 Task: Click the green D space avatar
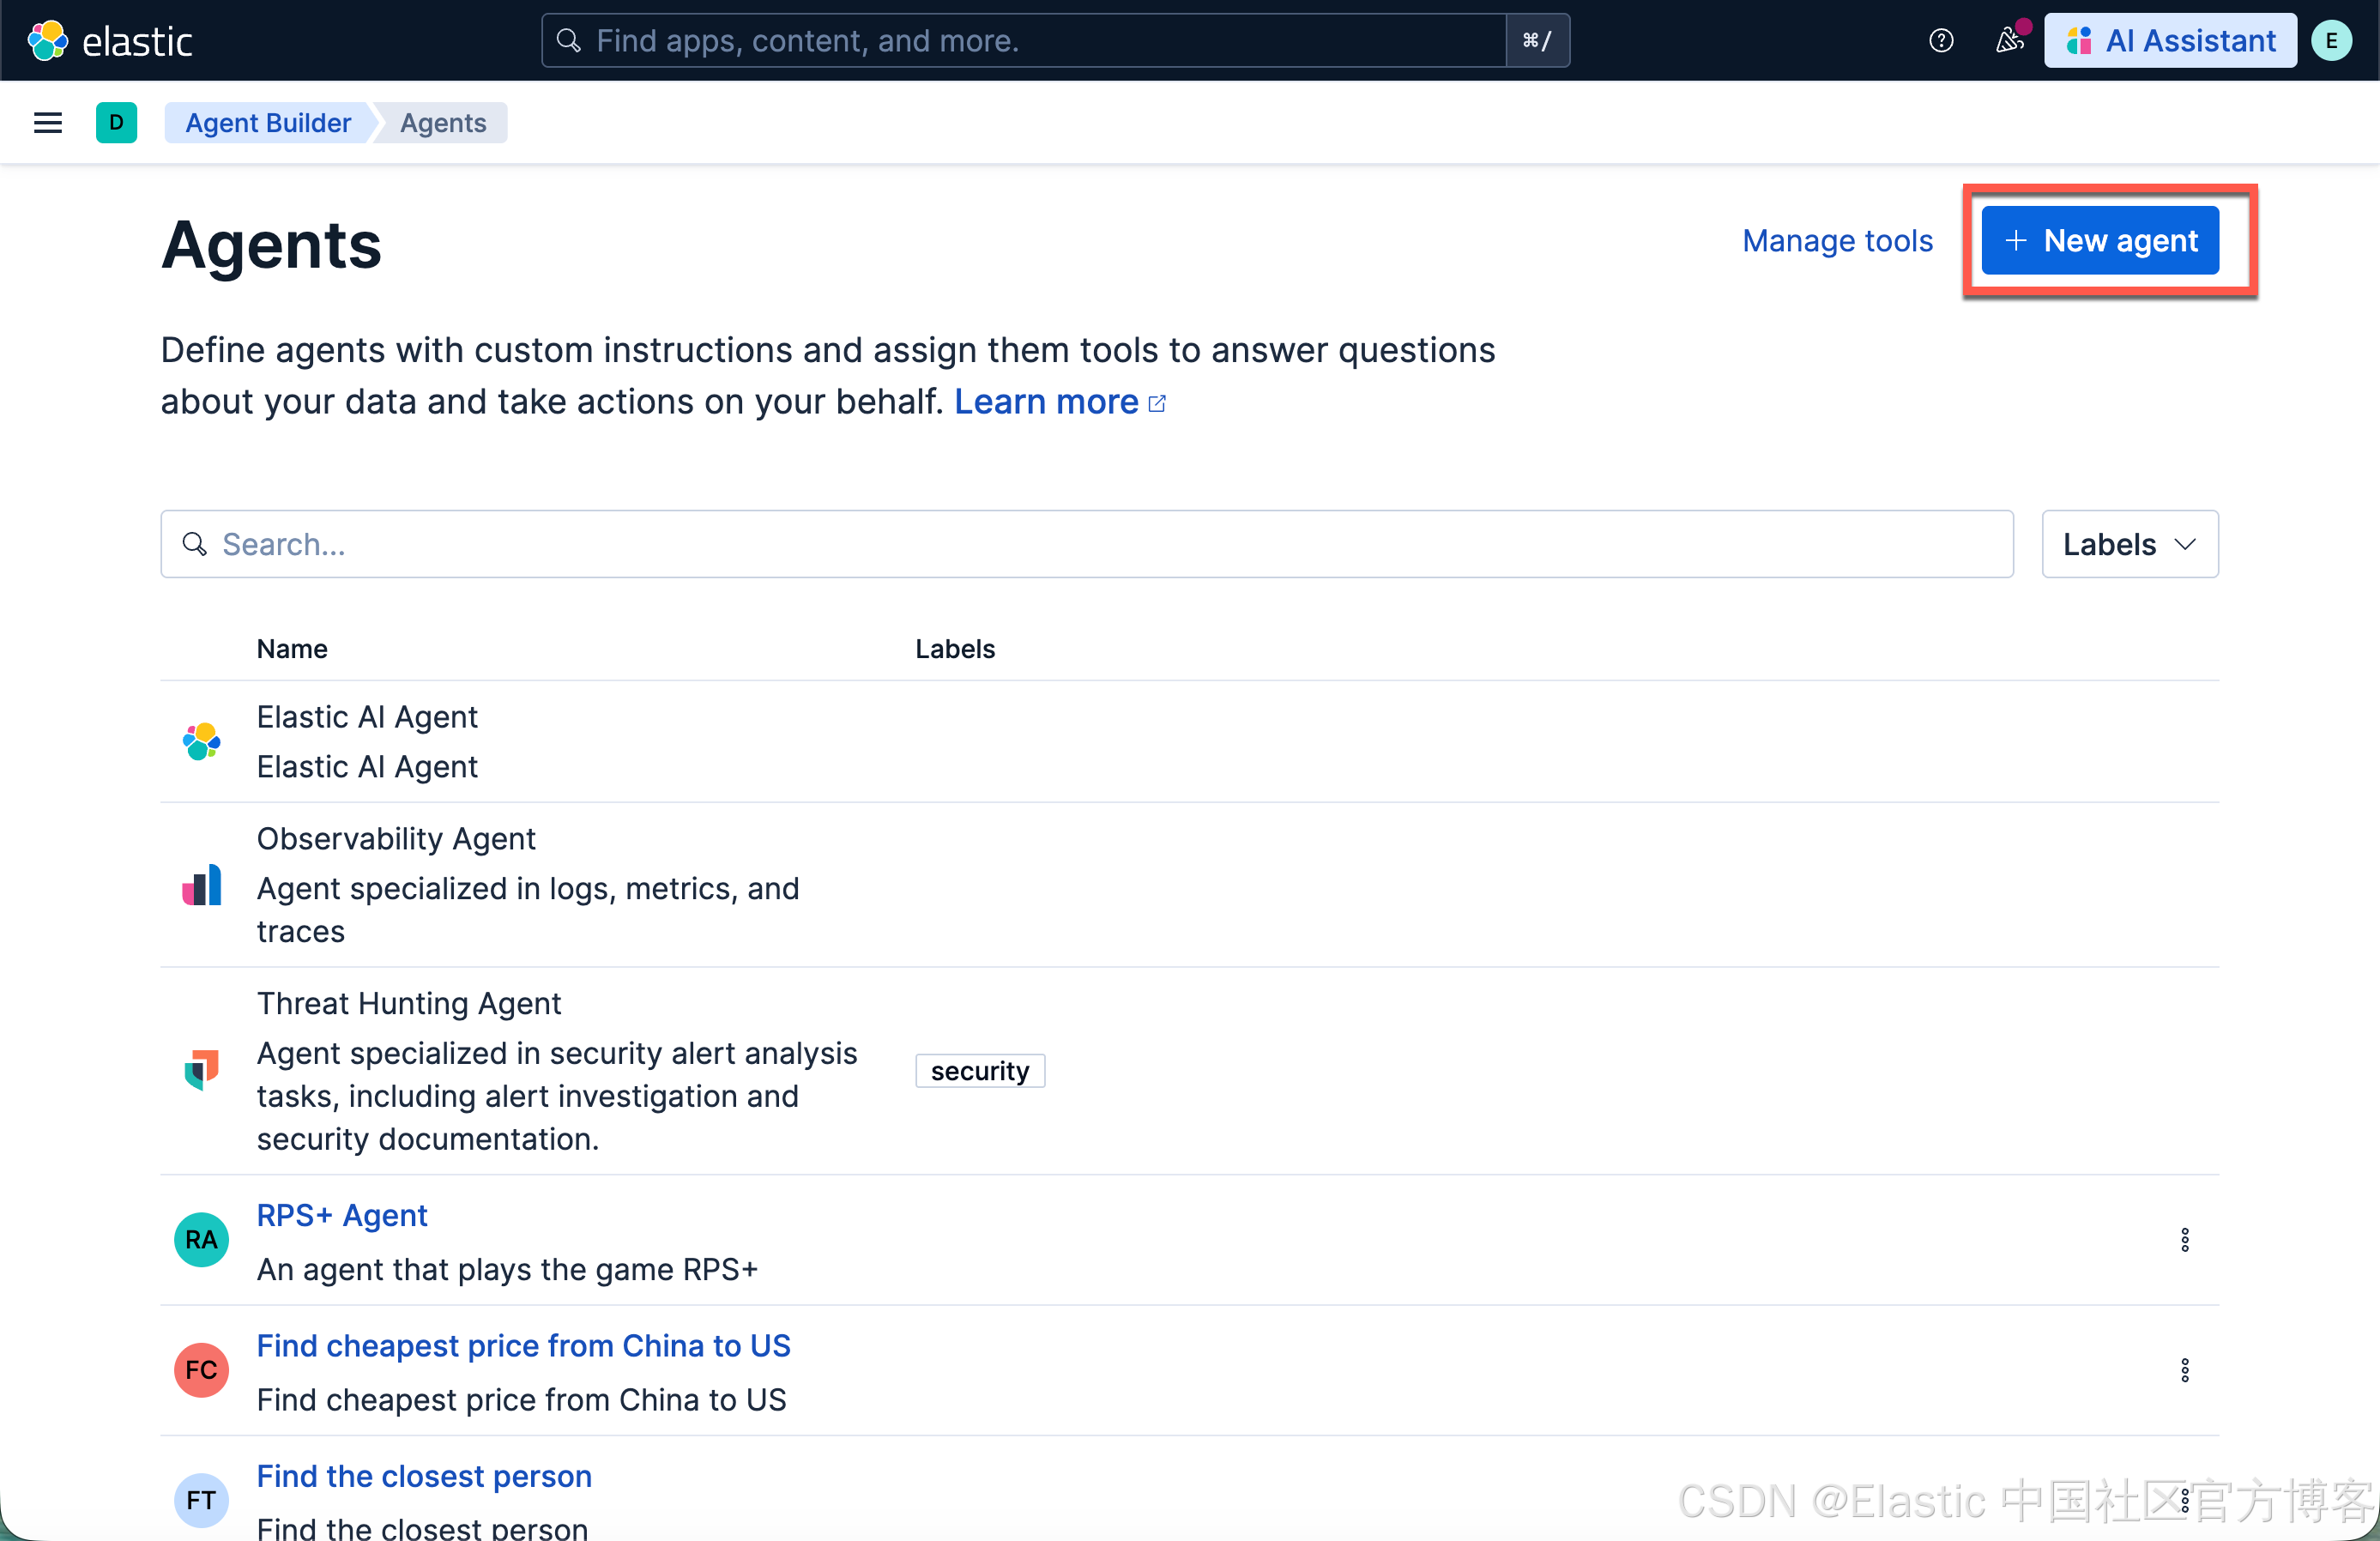click(x=116, y=123)
